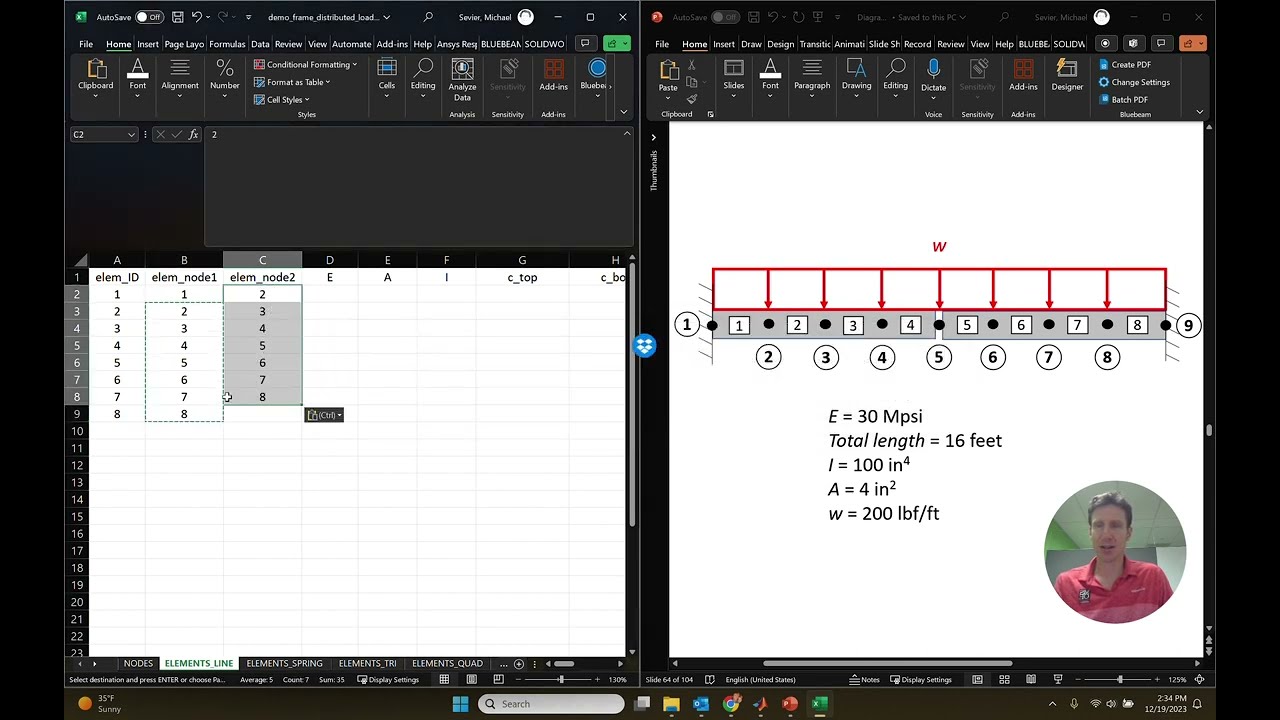This screenshot has width=1280, height=720.
Task: Click Create PDF in the Bluebeam group
Action: pos(1124,65)
